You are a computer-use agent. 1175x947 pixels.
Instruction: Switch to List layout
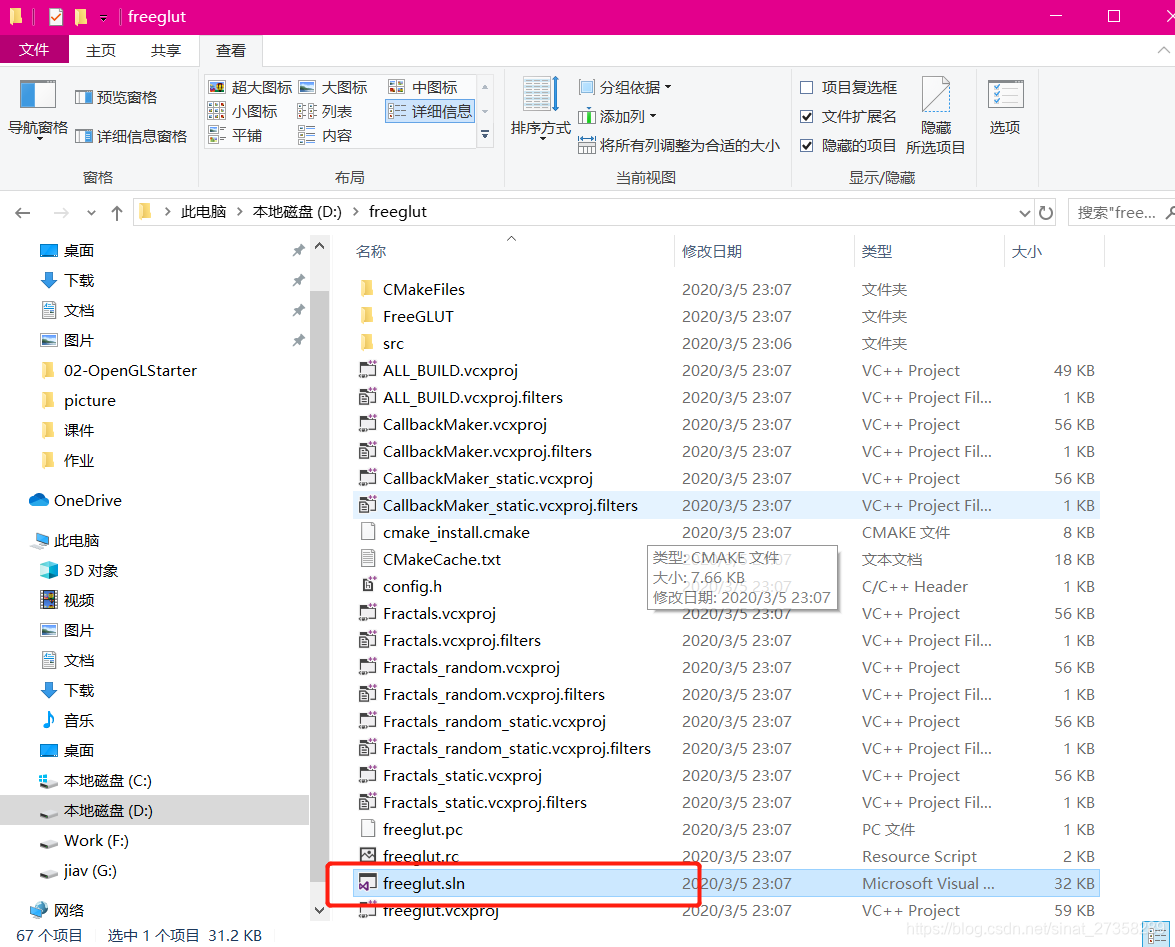point(324,112)
